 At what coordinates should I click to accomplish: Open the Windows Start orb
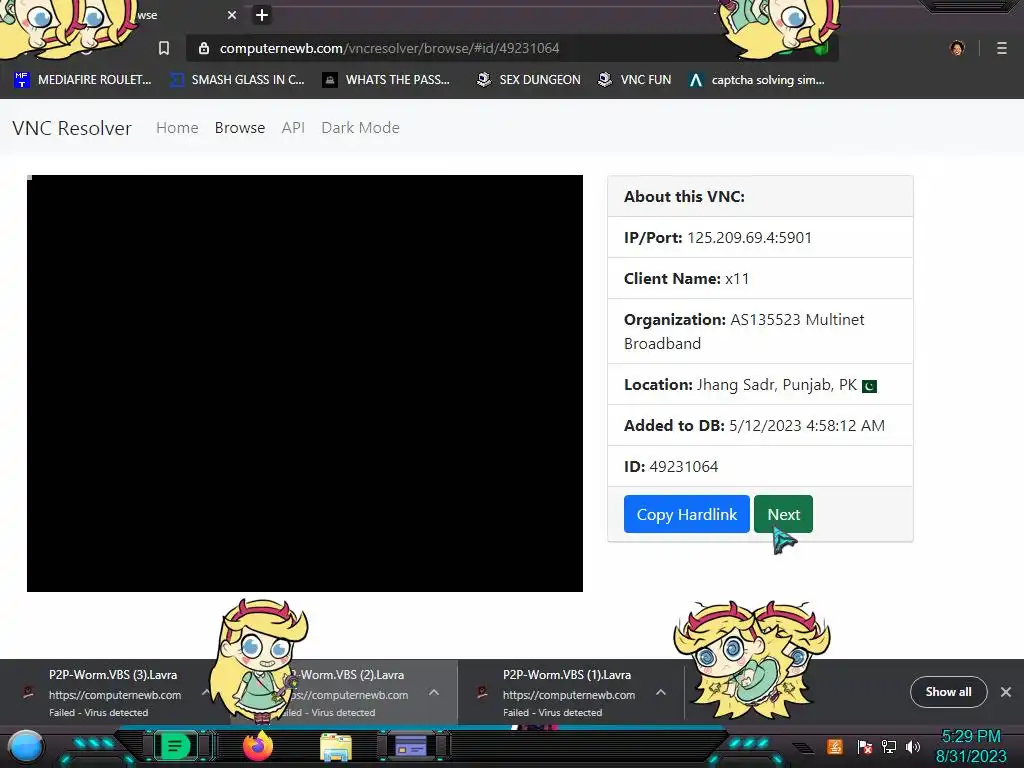coord(25,747)
